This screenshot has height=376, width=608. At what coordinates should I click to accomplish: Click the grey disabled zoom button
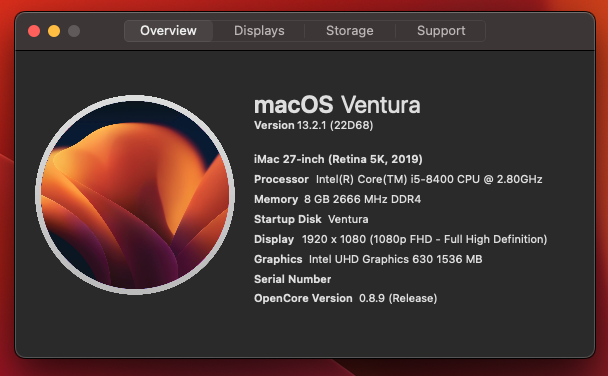74,31
